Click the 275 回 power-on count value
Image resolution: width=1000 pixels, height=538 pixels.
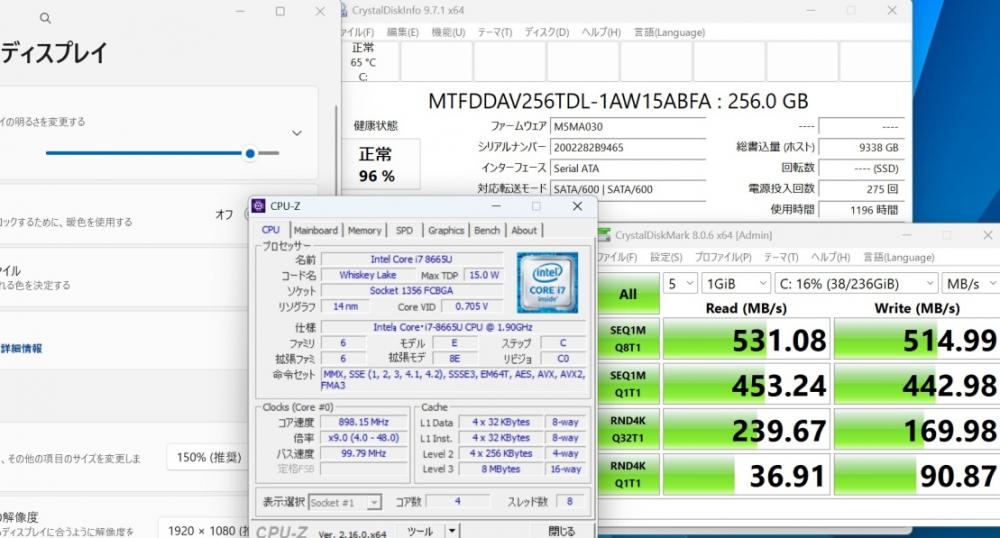click(x=860, y=189)
